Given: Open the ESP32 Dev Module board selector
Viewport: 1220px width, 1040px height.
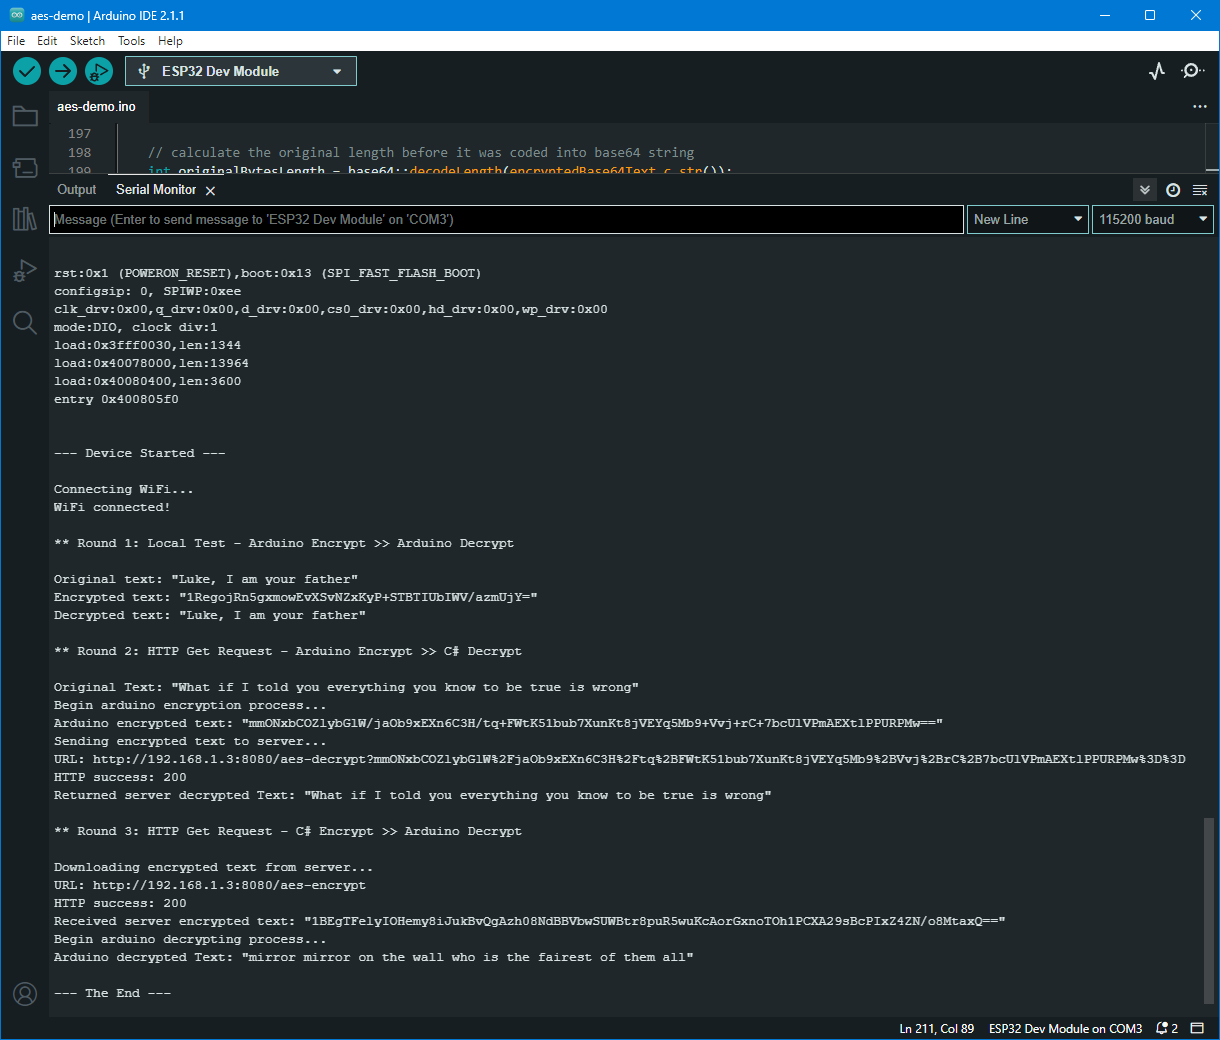Looking at the screenshot, I should pos(241,71).
